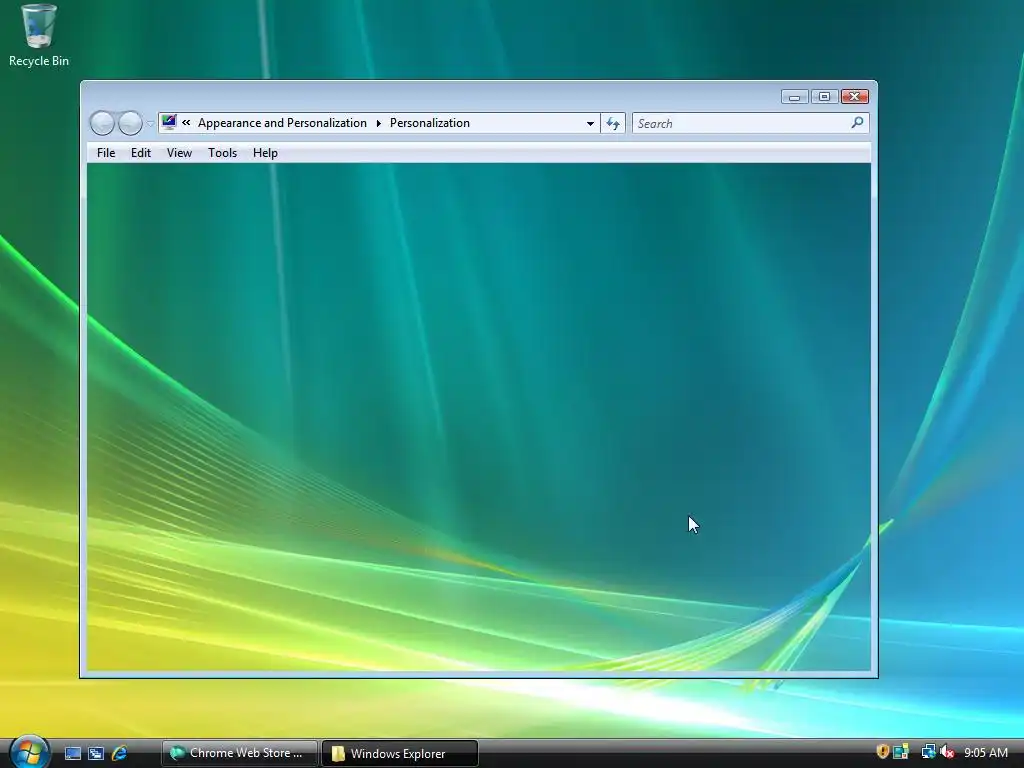The image size is (1024, 768).
Task: Open the Edit menu
Action: [140, 153]
